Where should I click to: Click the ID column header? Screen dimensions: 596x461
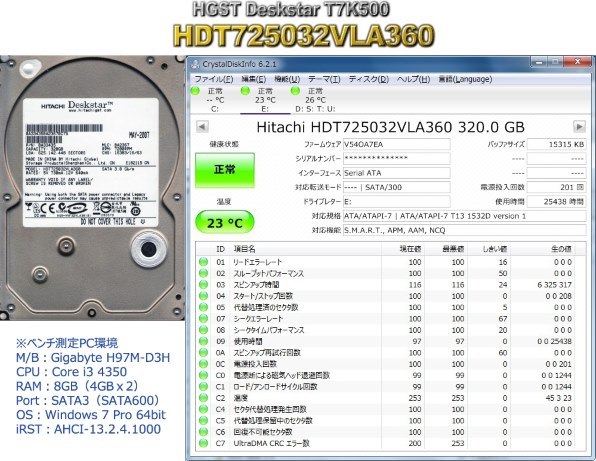tap(220, 249)
